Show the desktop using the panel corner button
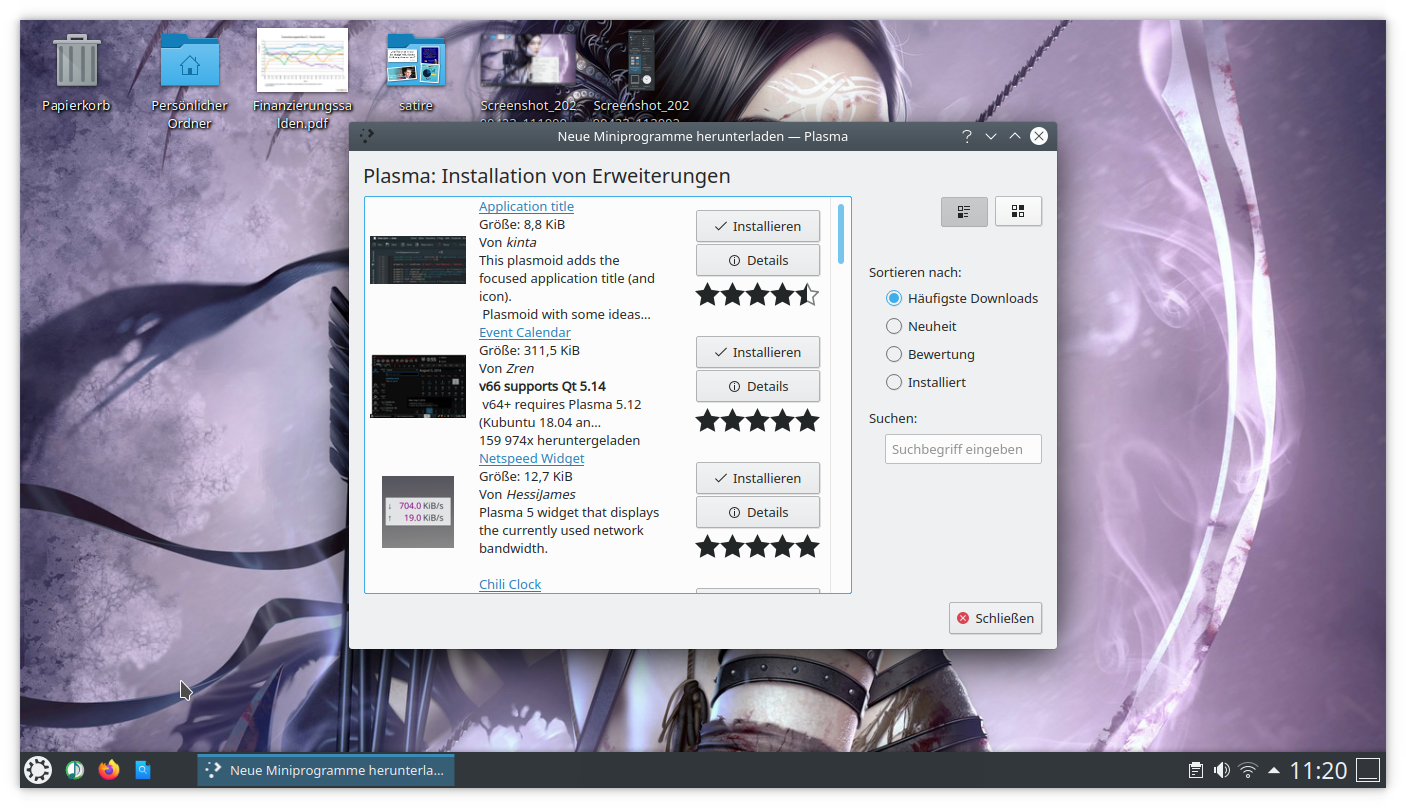 click(1368, 770)
